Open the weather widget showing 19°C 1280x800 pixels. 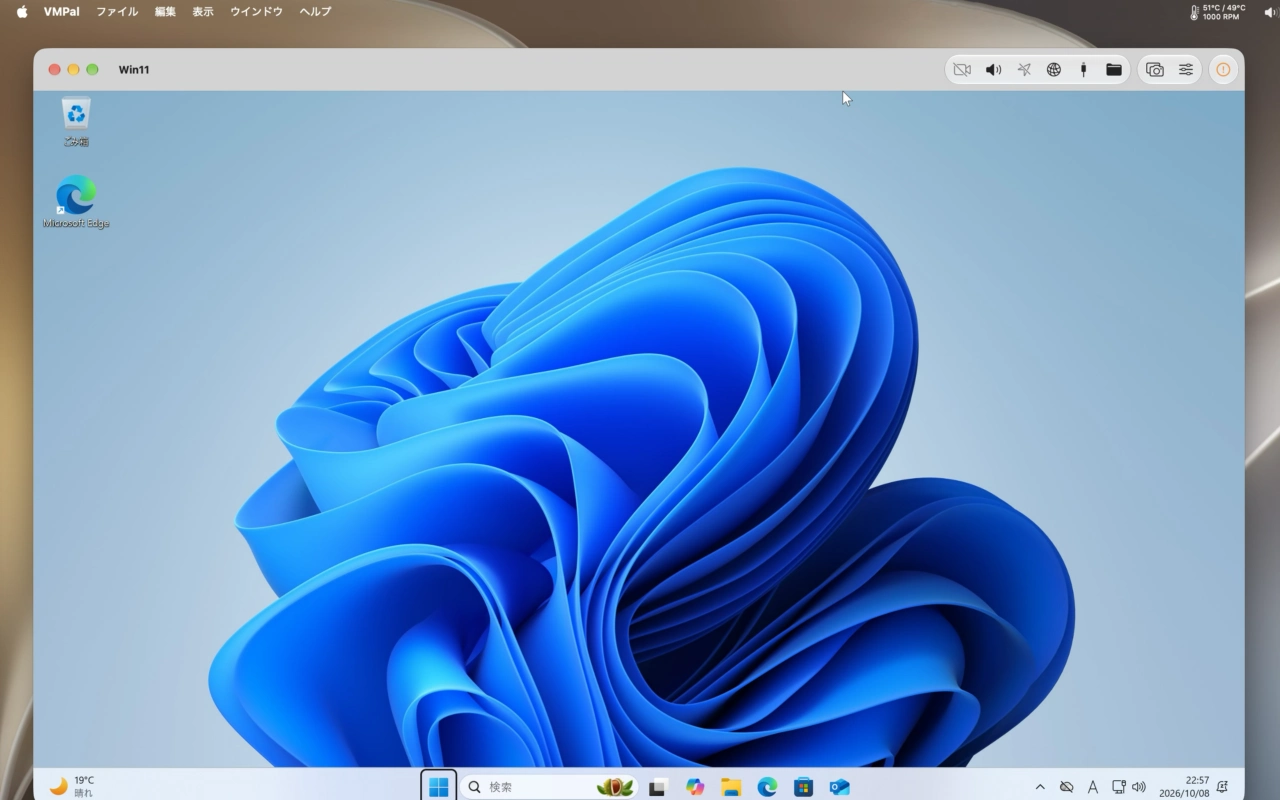72,786
